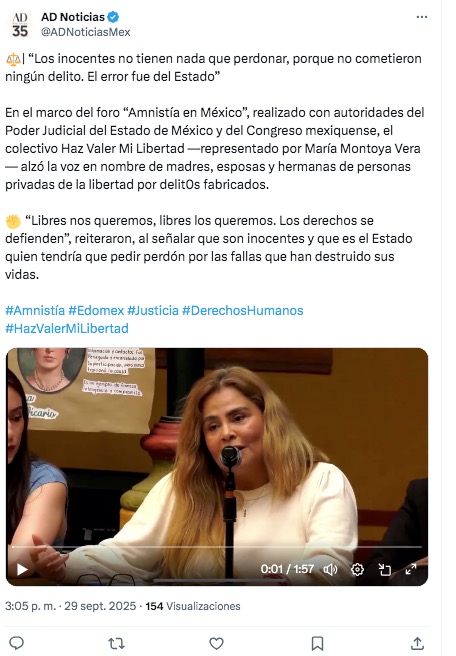The image size is (456, 656).
Task: Open the AD Noticias account name
Action: pyautogui.click(x=73, y=17)
